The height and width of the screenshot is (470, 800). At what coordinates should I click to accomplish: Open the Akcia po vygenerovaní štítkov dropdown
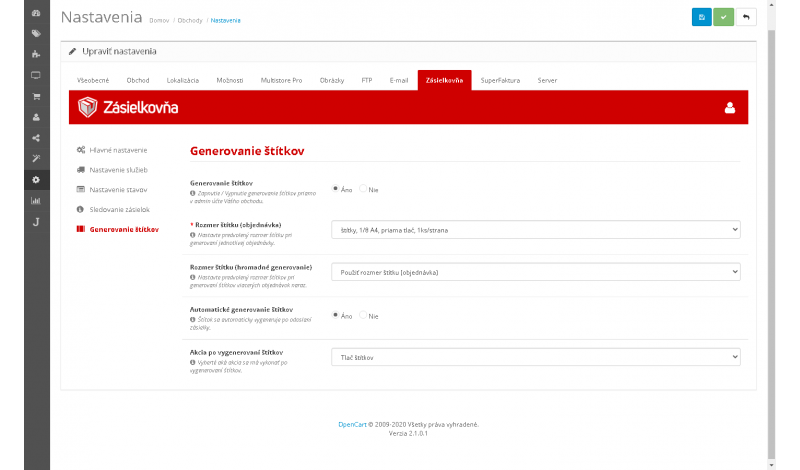[x=536, y=357]
